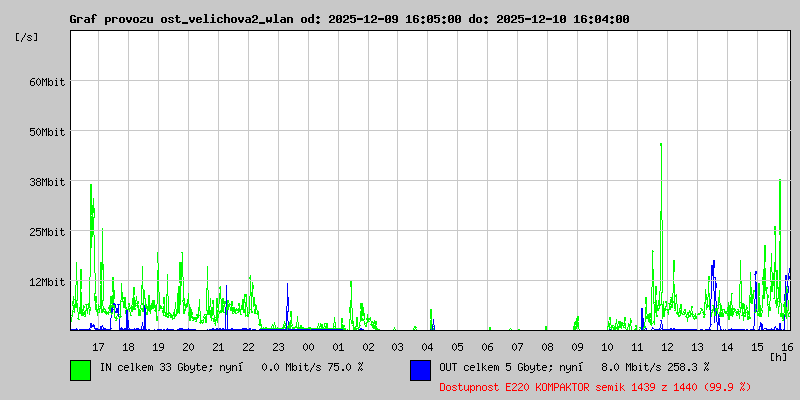The height and width of the screenshot is (400, 800).
Task: Click the 00 midnight hour label
Action: coord(308,347)
